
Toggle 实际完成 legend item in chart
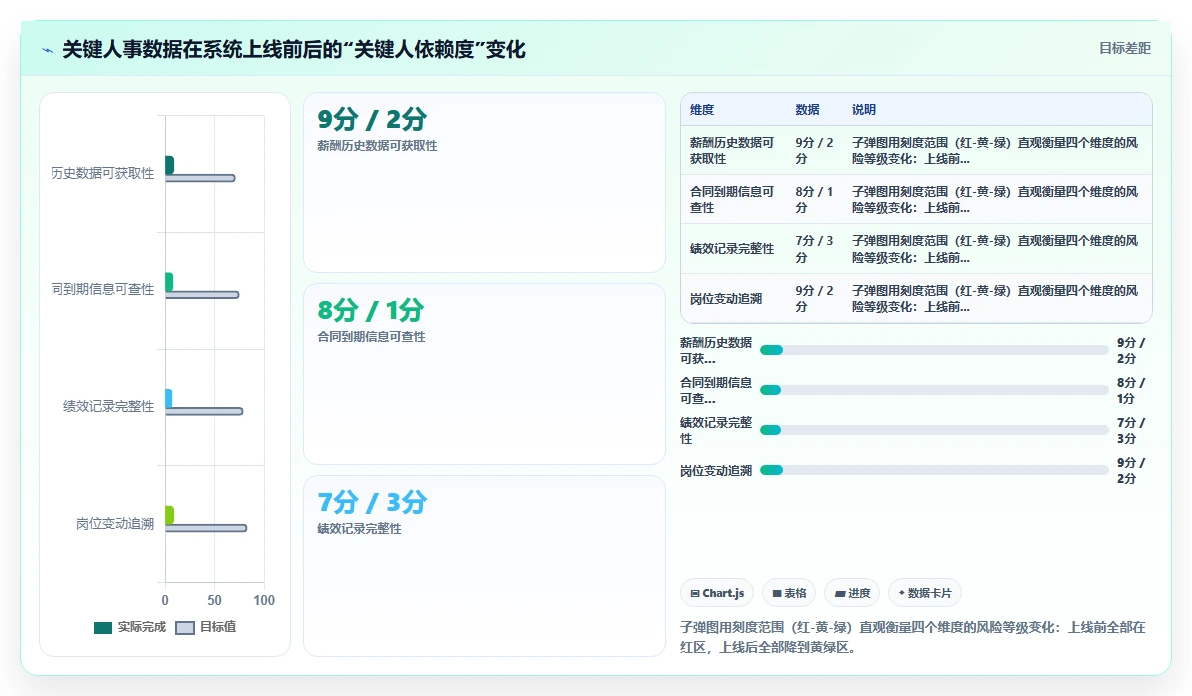[x=129, y=627]
